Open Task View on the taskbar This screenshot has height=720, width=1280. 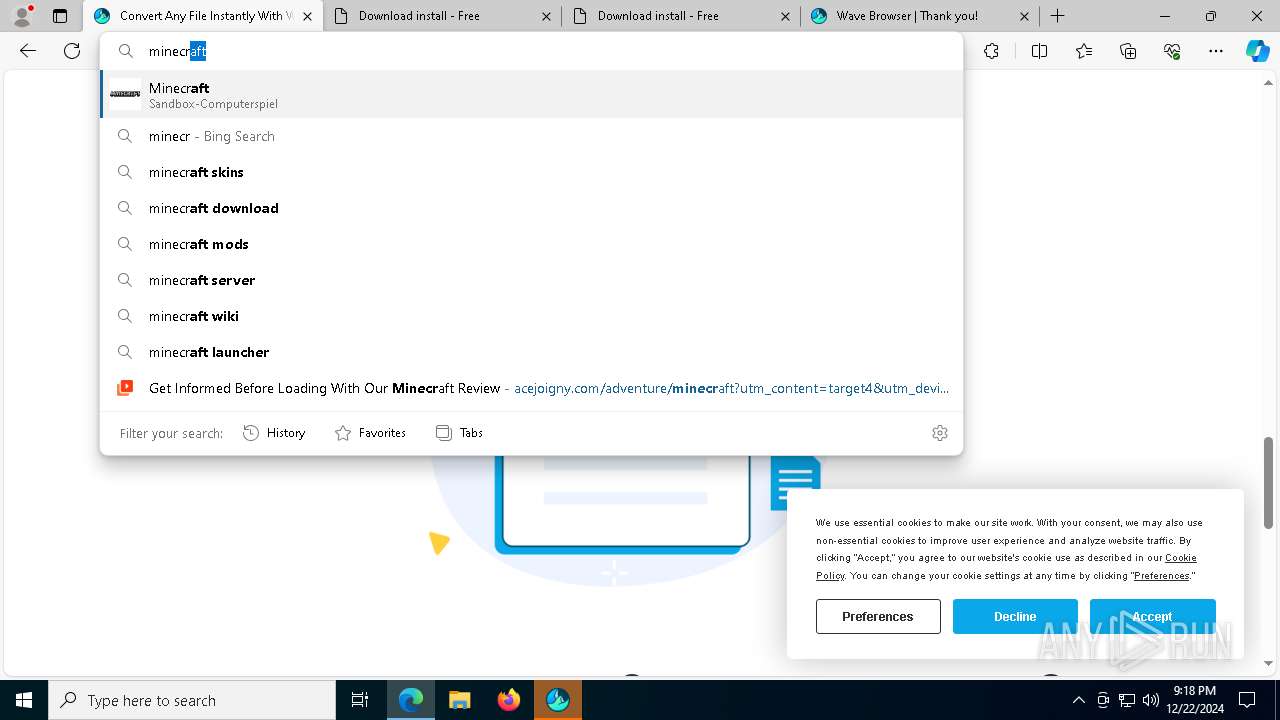360,700
